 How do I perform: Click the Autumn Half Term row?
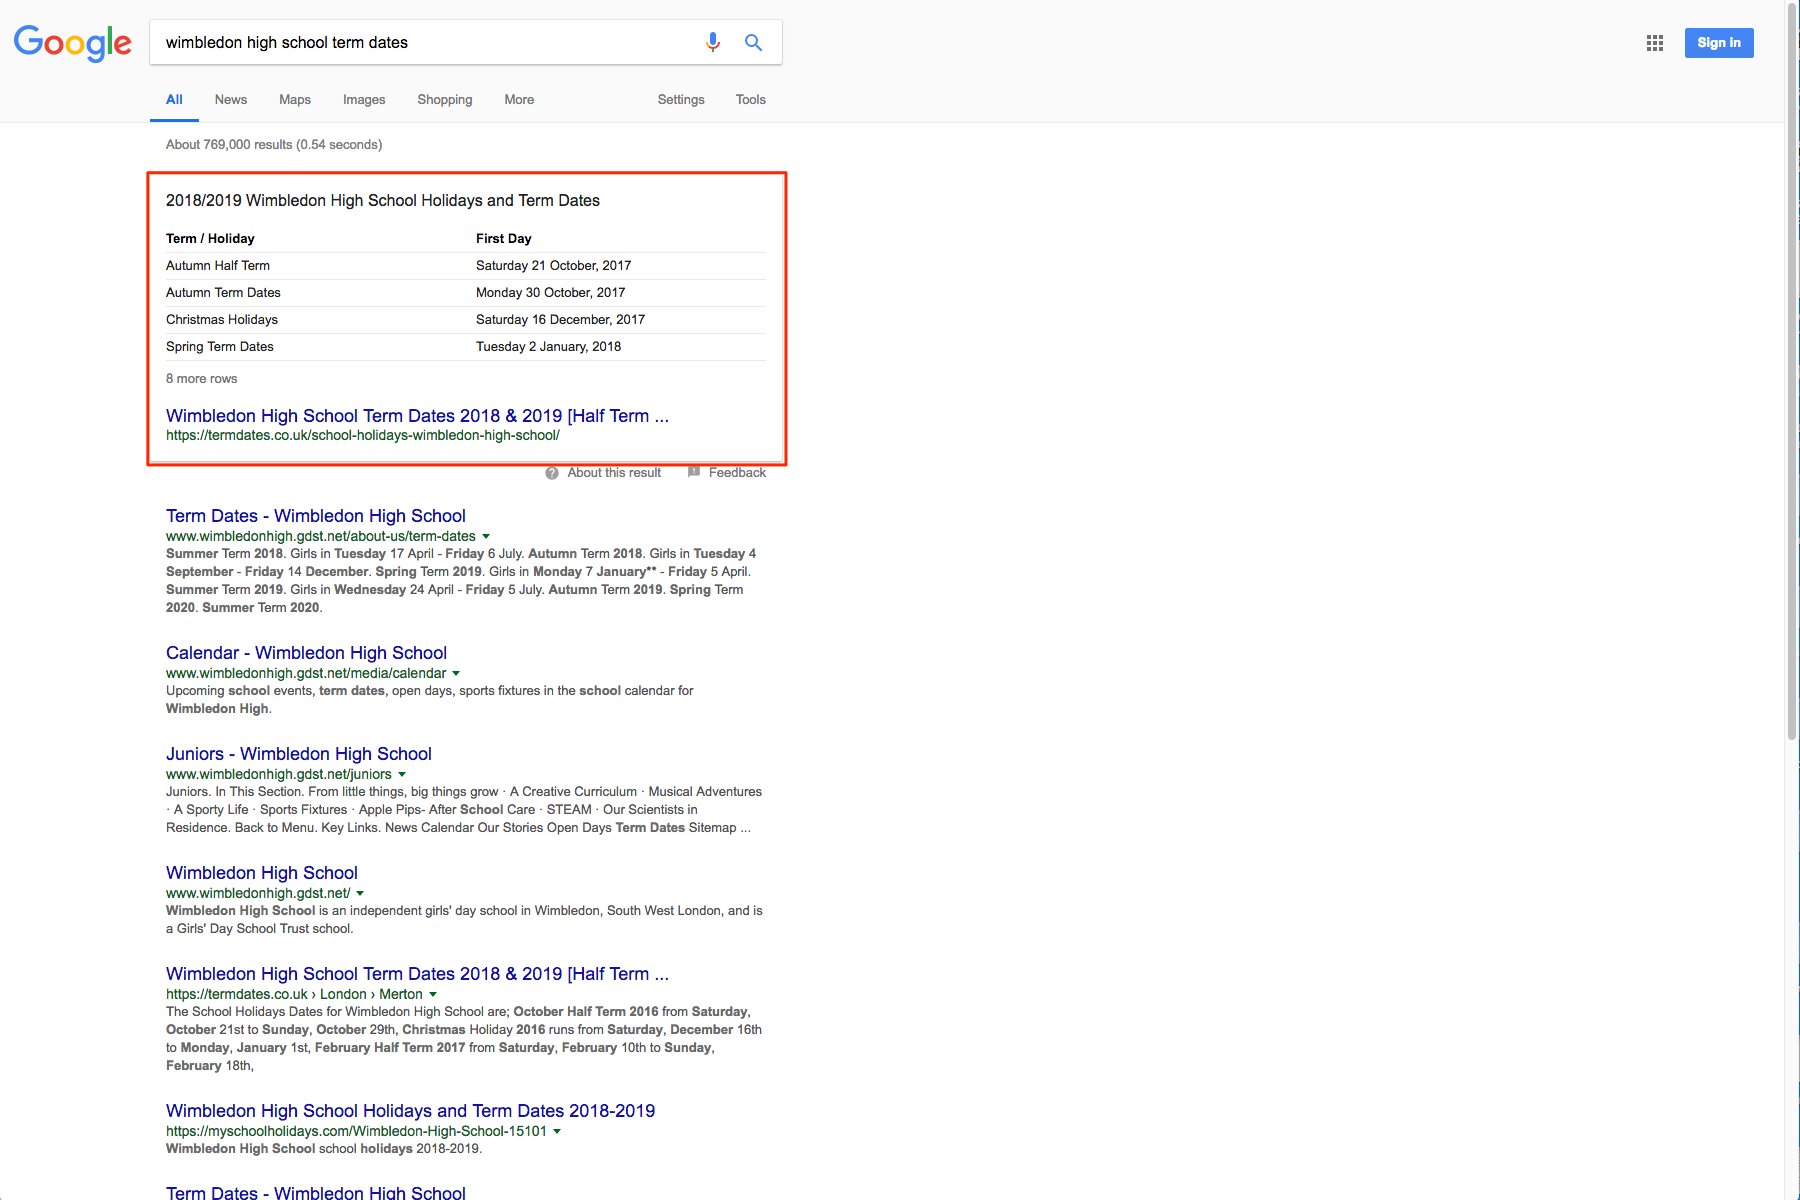point(466,266)
